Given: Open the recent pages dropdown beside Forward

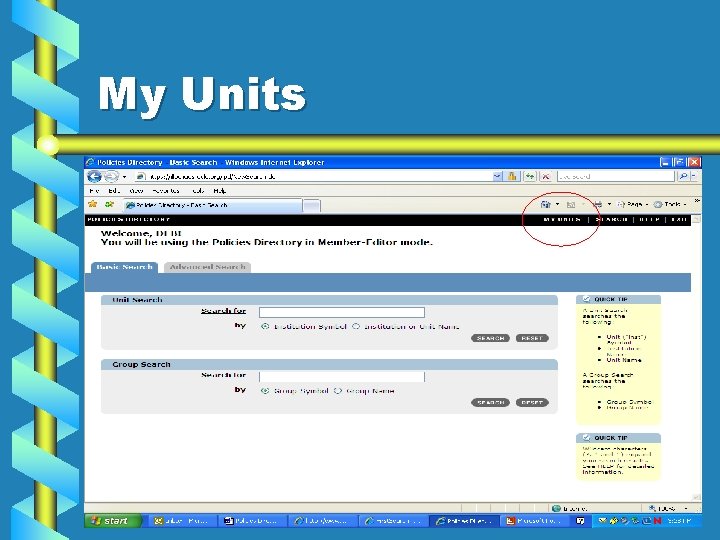Looking at the screenshot, I should tap(124, 177).
